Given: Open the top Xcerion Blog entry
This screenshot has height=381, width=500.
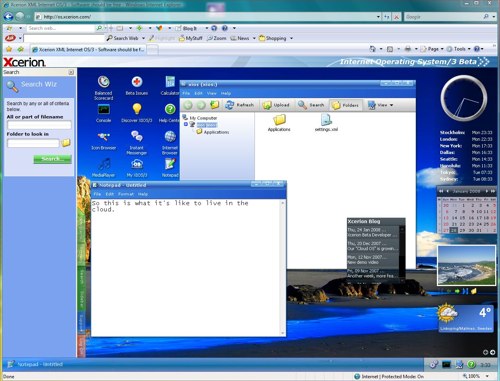Looking at the screenshot, I should coord(372,232).
